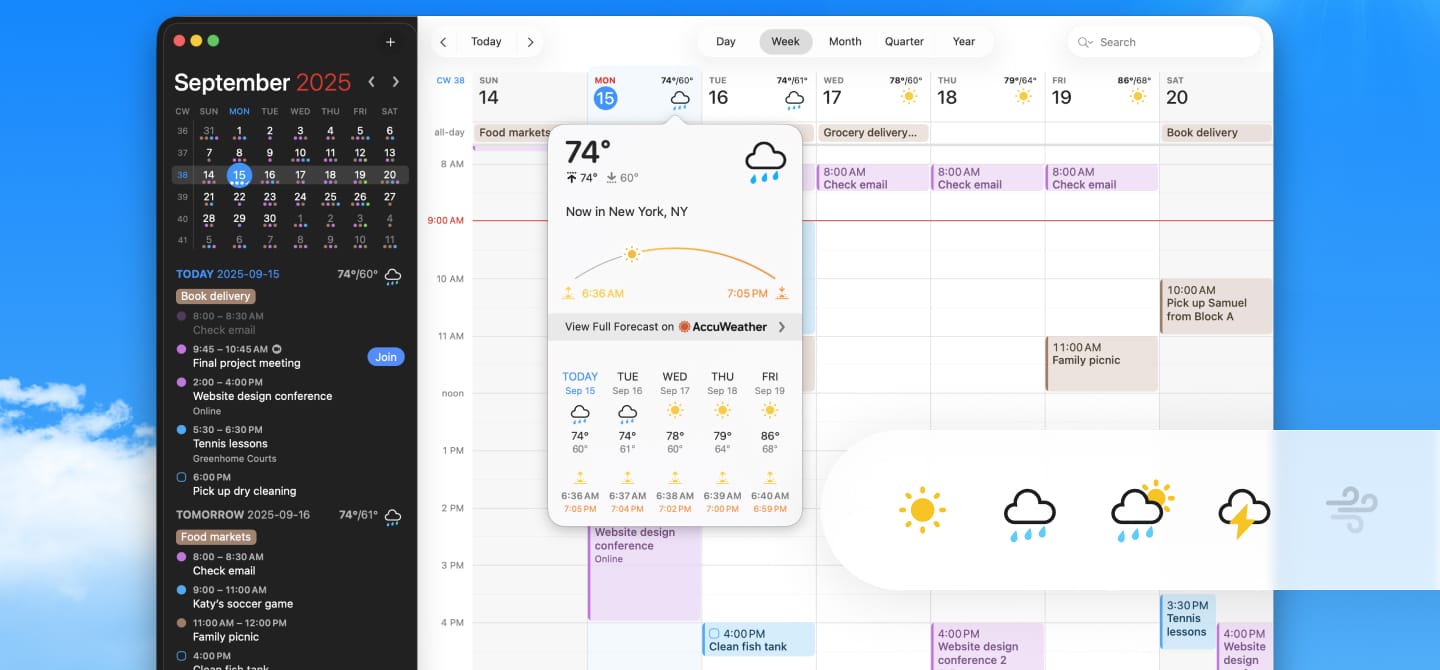Click thunderstorm icon in weather strip

coord(1244,514)
